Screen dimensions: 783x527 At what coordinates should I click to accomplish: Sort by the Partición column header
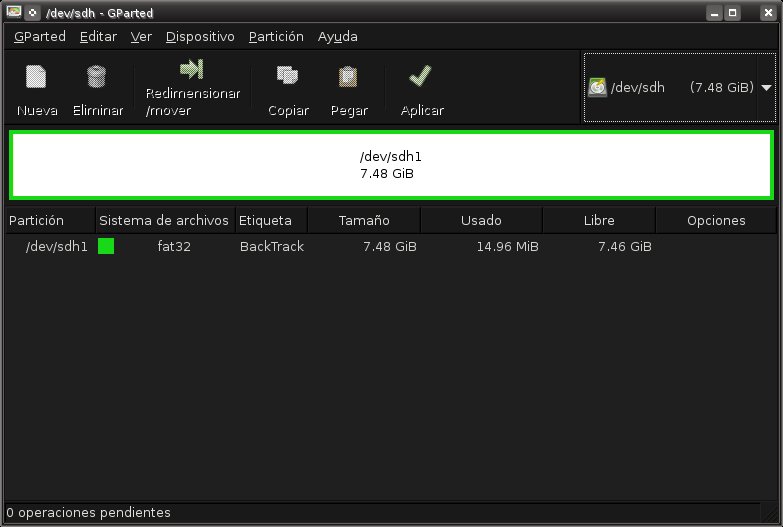(x=50, y=220)
